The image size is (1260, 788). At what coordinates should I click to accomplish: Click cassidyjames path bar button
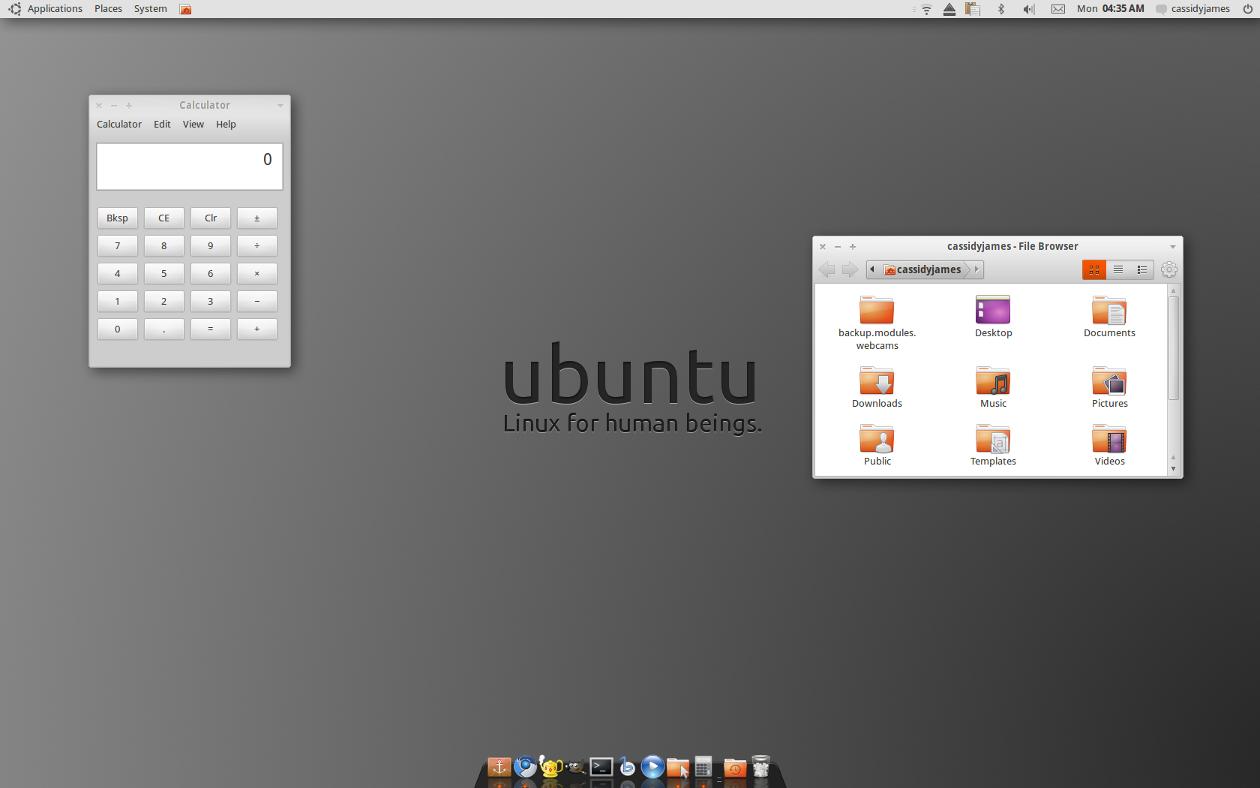coord(924,269)
